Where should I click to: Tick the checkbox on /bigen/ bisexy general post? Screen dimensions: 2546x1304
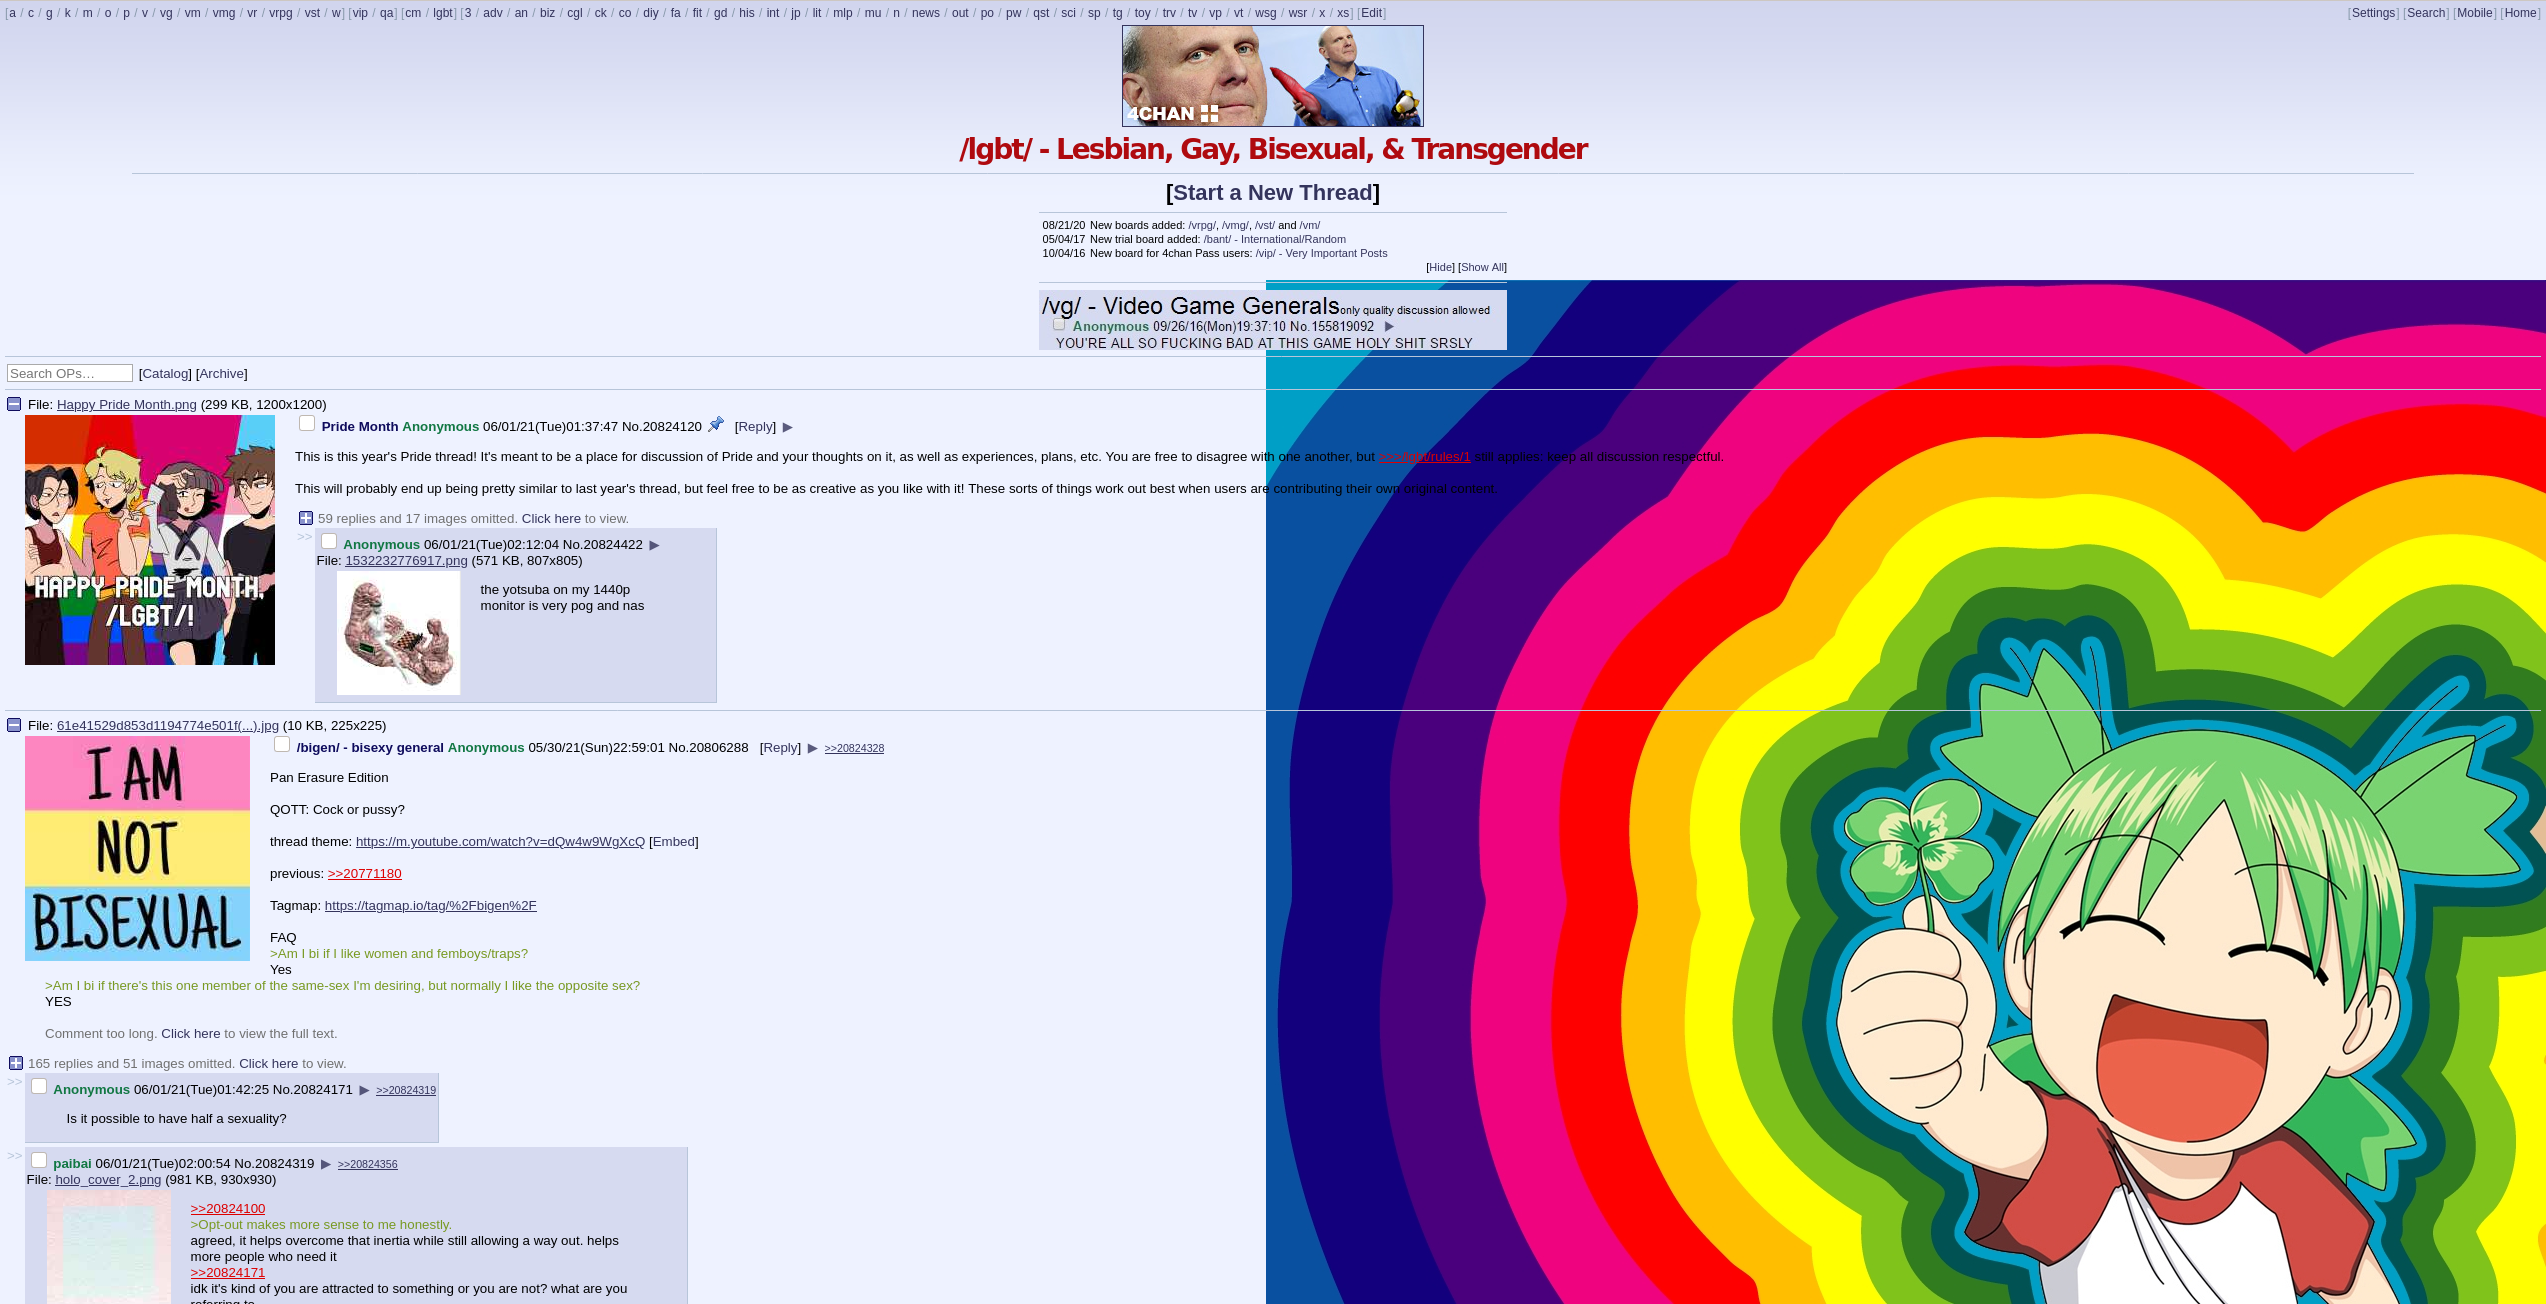pyautogui.click(x=282, y=745)
